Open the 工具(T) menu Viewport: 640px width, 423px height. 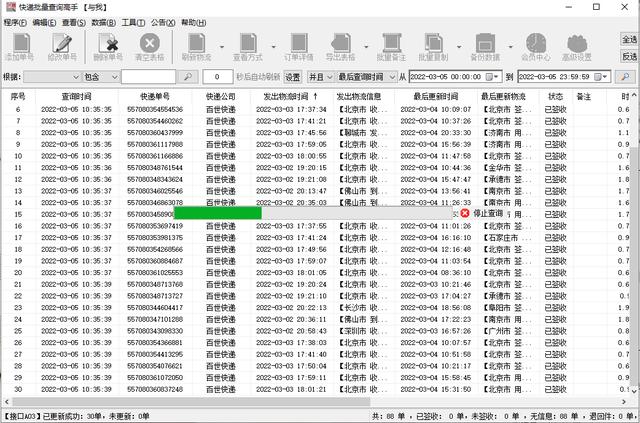coord(133,23)
